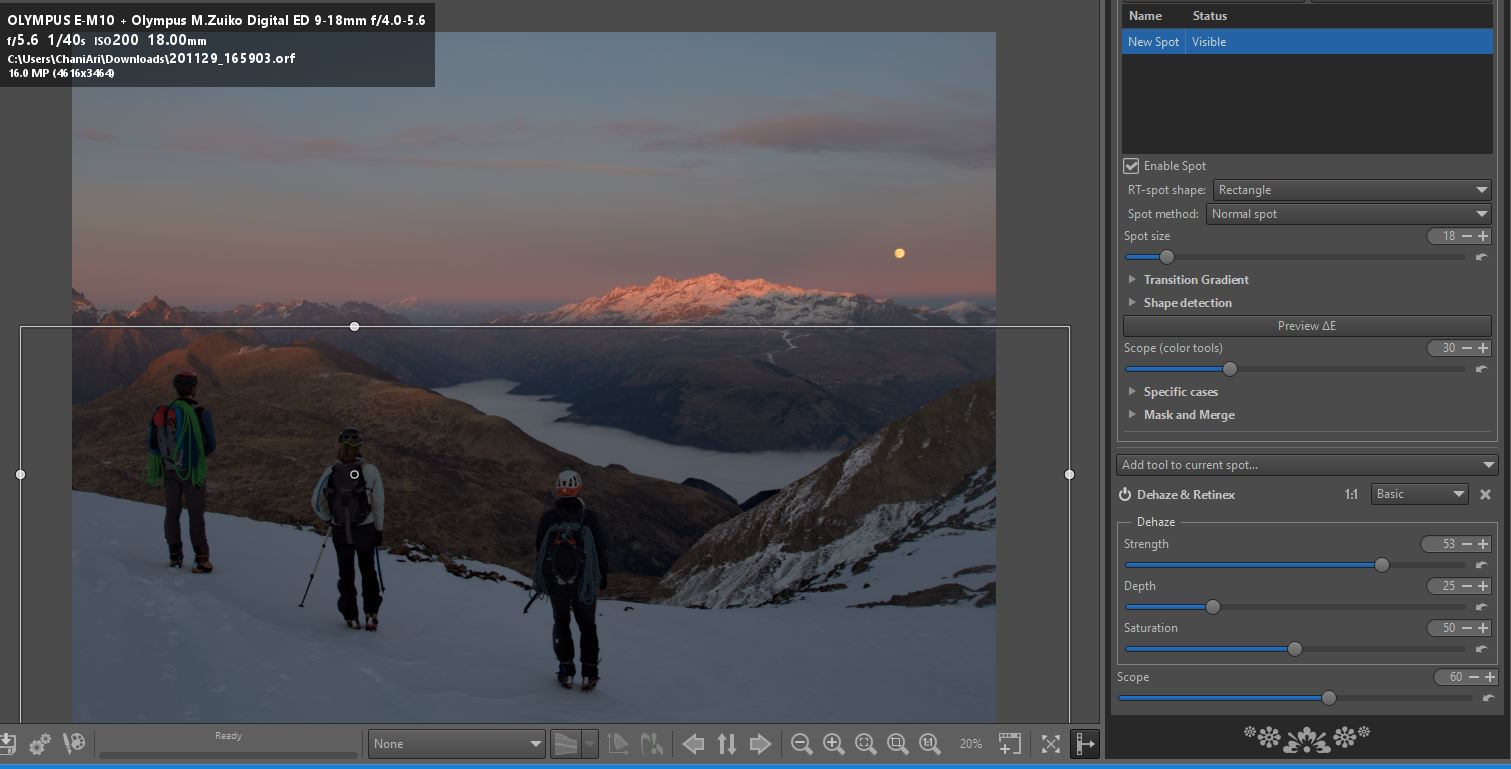Screen dimensions: 1511x769
Task: Send image to processing queue icon
Action: (x=40, y=743)
